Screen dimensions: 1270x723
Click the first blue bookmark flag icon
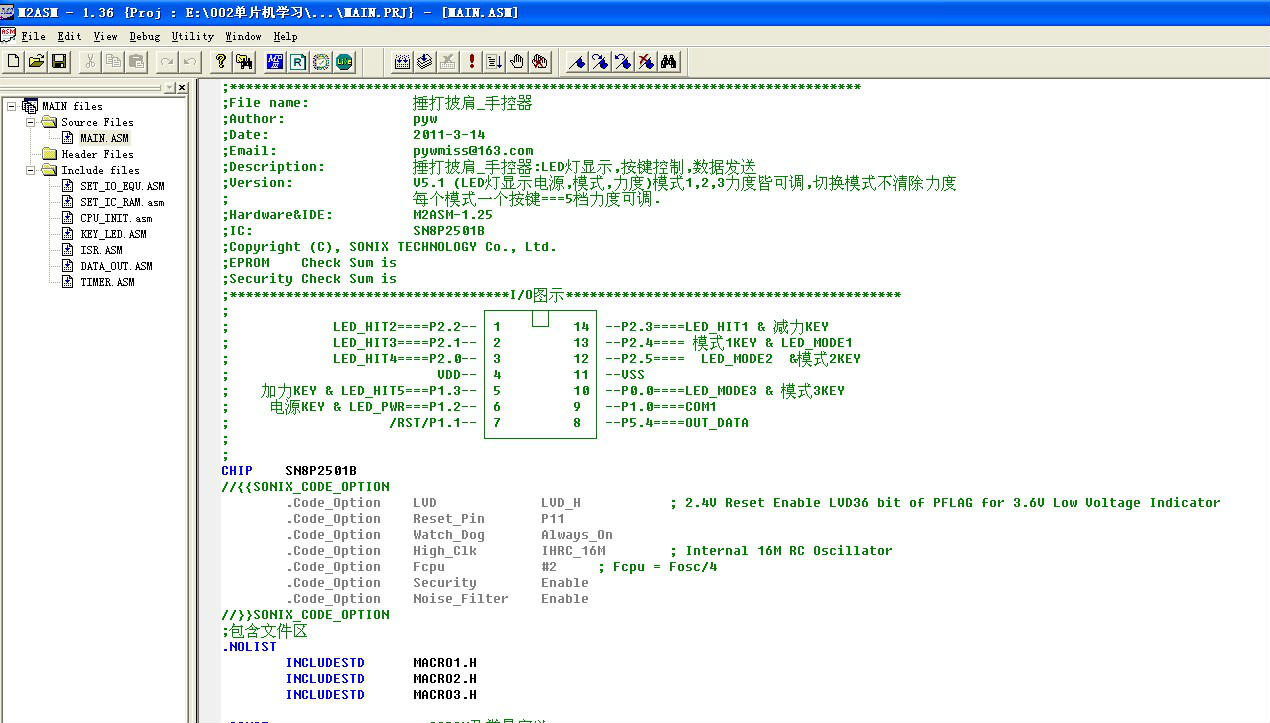pos(577,62)
